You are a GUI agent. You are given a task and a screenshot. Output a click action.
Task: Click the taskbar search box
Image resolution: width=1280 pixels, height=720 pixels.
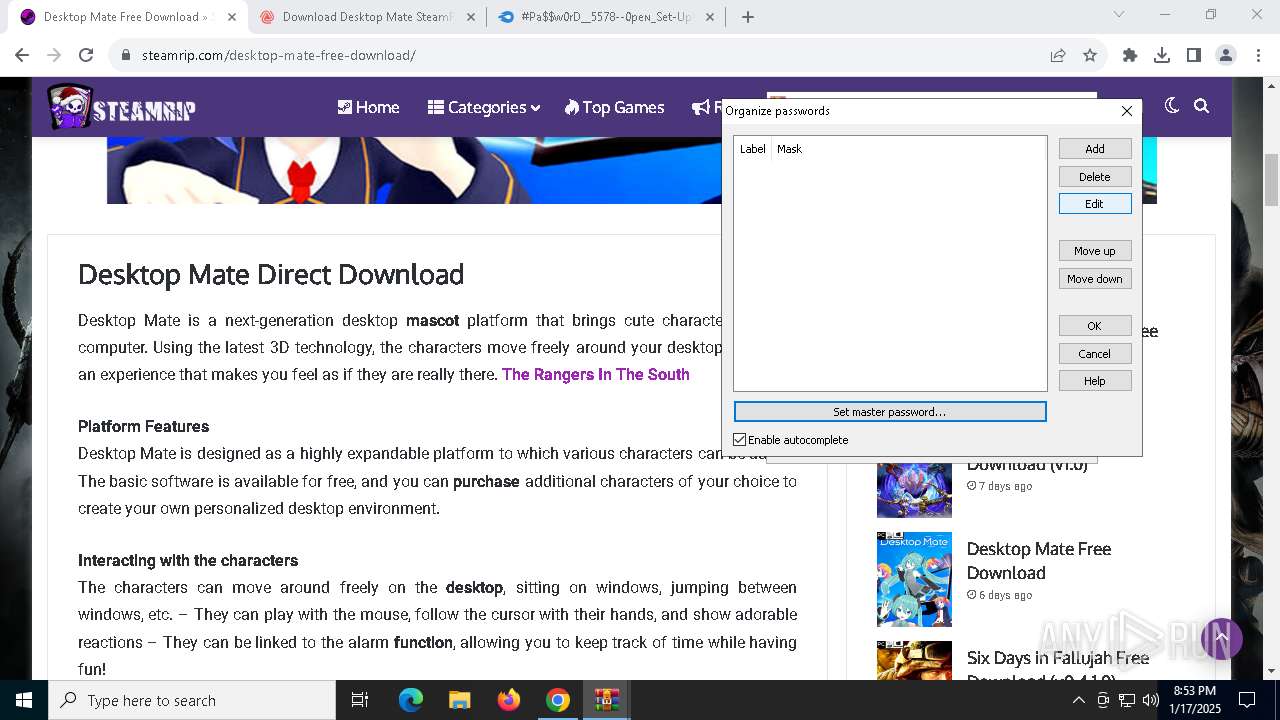coord(192,700)
